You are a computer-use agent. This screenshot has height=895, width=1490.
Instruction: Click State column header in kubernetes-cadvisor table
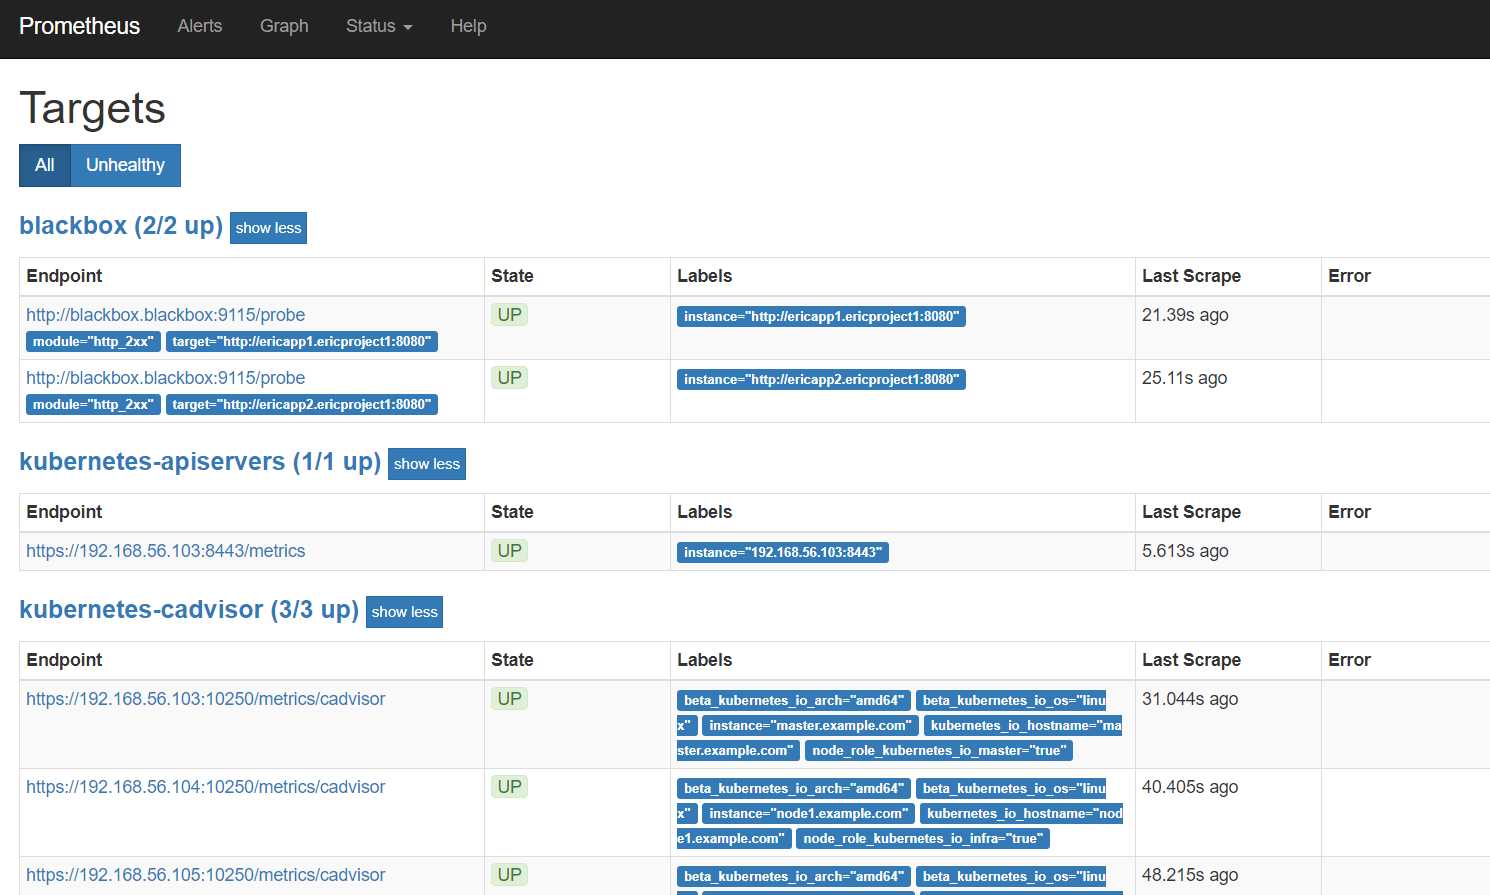[512, 660]
